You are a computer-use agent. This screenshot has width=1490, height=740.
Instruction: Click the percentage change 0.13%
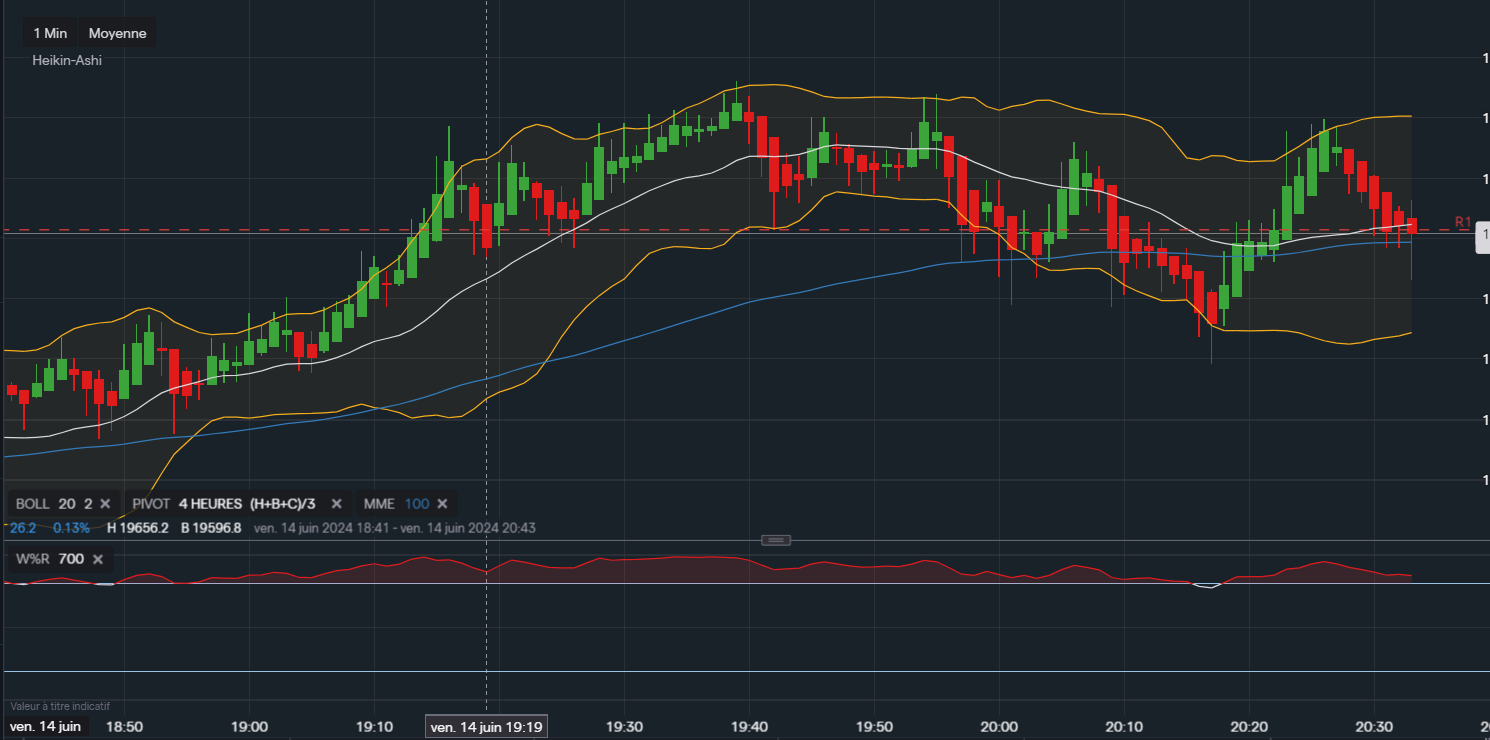pos(71,527)
